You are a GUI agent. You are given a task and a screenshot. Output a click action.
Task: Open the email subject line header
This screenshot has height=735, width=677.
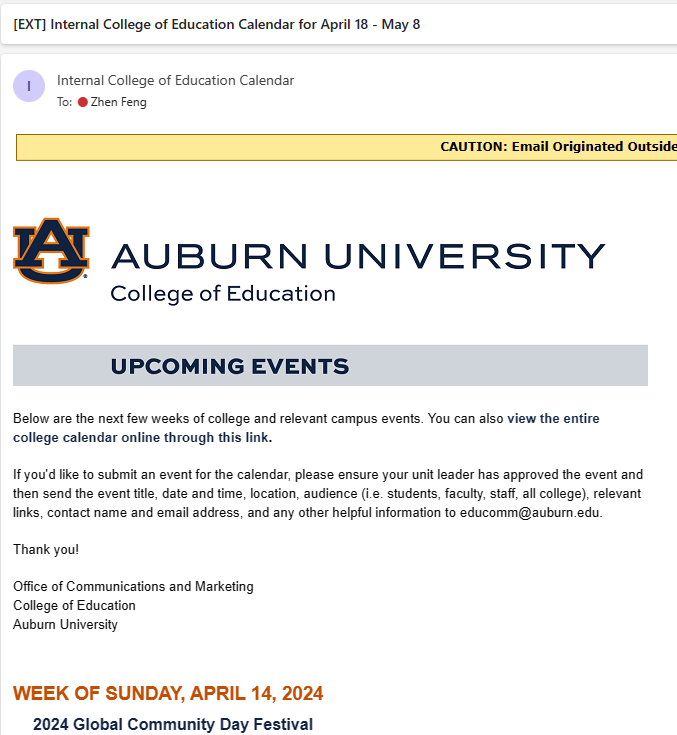[x=217, y=24]
